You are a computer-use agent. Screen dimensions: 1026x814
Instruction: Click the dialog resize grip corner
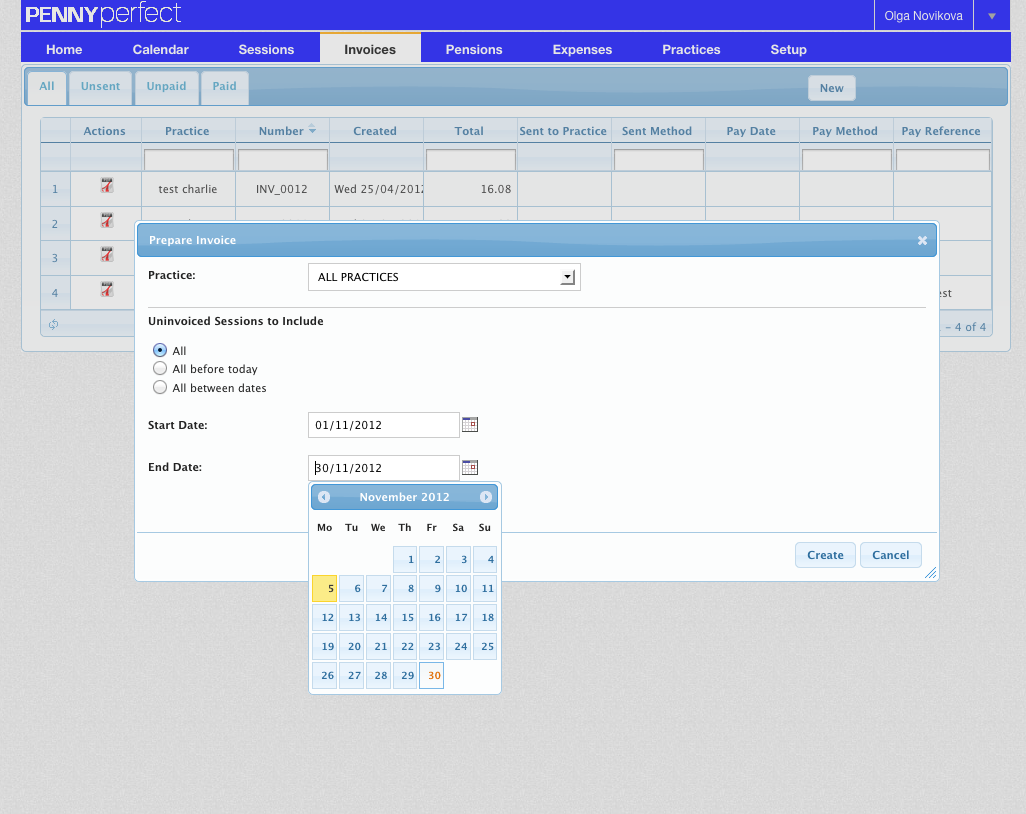(x=930, y=573)
